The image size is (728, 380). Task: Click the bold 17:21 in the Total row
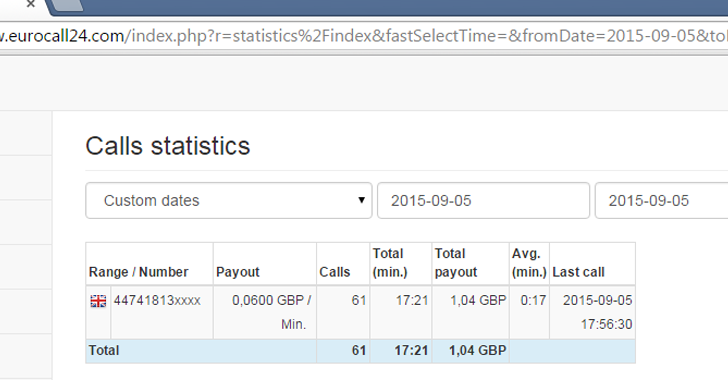411,350
